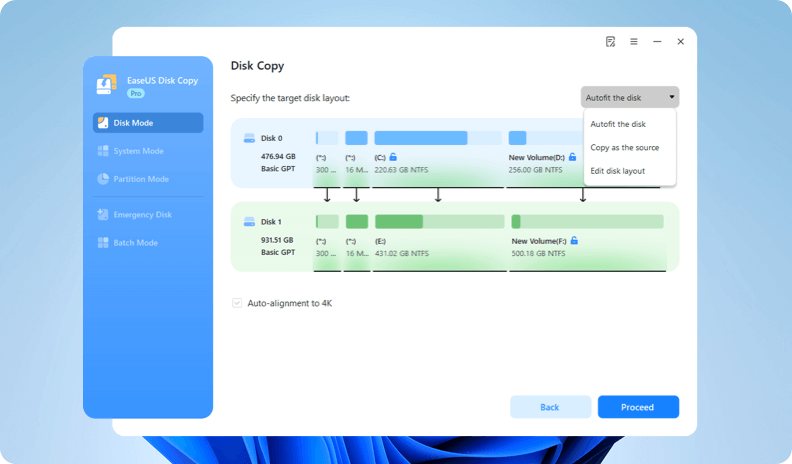Select Disk 0 16 MB partition bar
Image resolution: width=792 pixels, height=464 pixels.
click(356, 138)
